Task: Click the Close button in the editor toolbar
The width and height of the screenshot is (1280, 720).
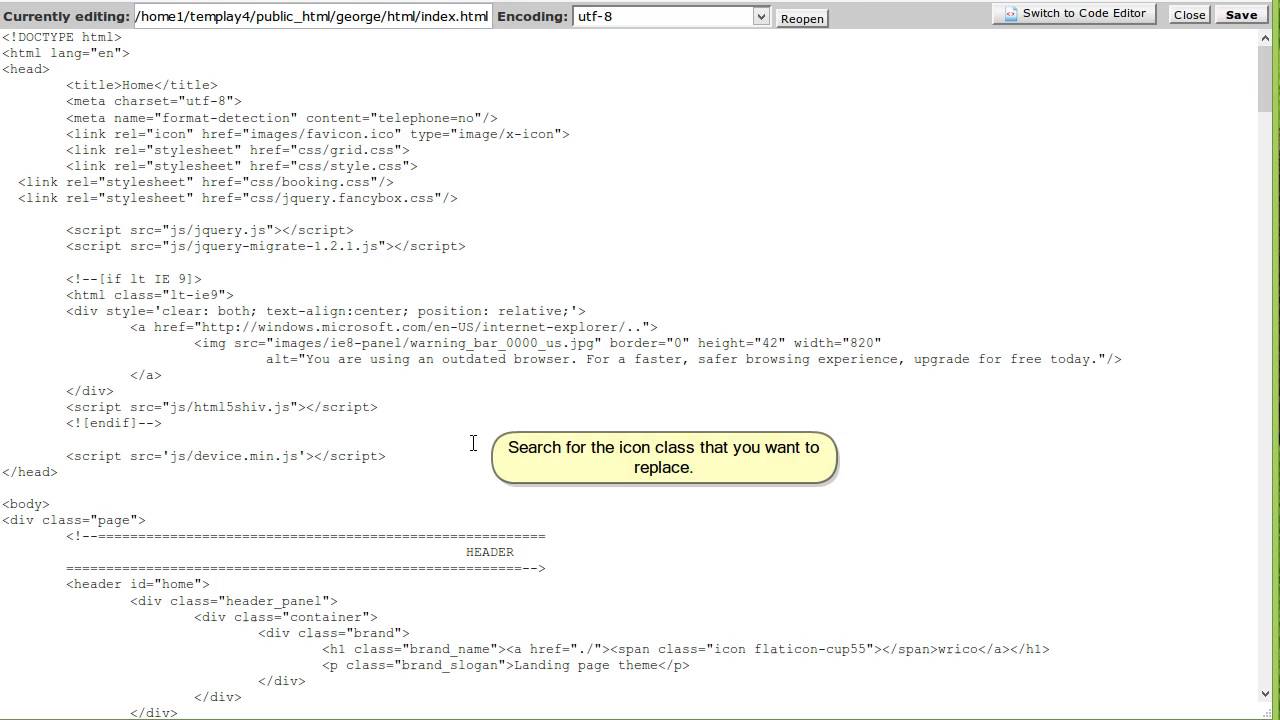Action: coord(1189,15)
